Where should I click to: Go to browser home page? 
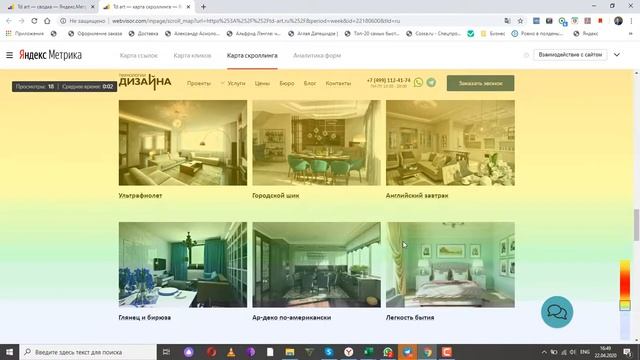(x=47, y=21)
